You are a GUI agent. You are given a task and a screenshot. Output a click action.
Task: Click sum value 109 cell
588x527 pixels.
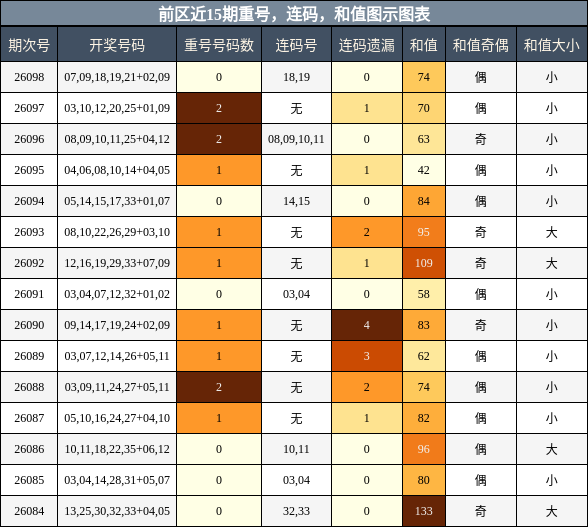(x=424, y=263)
